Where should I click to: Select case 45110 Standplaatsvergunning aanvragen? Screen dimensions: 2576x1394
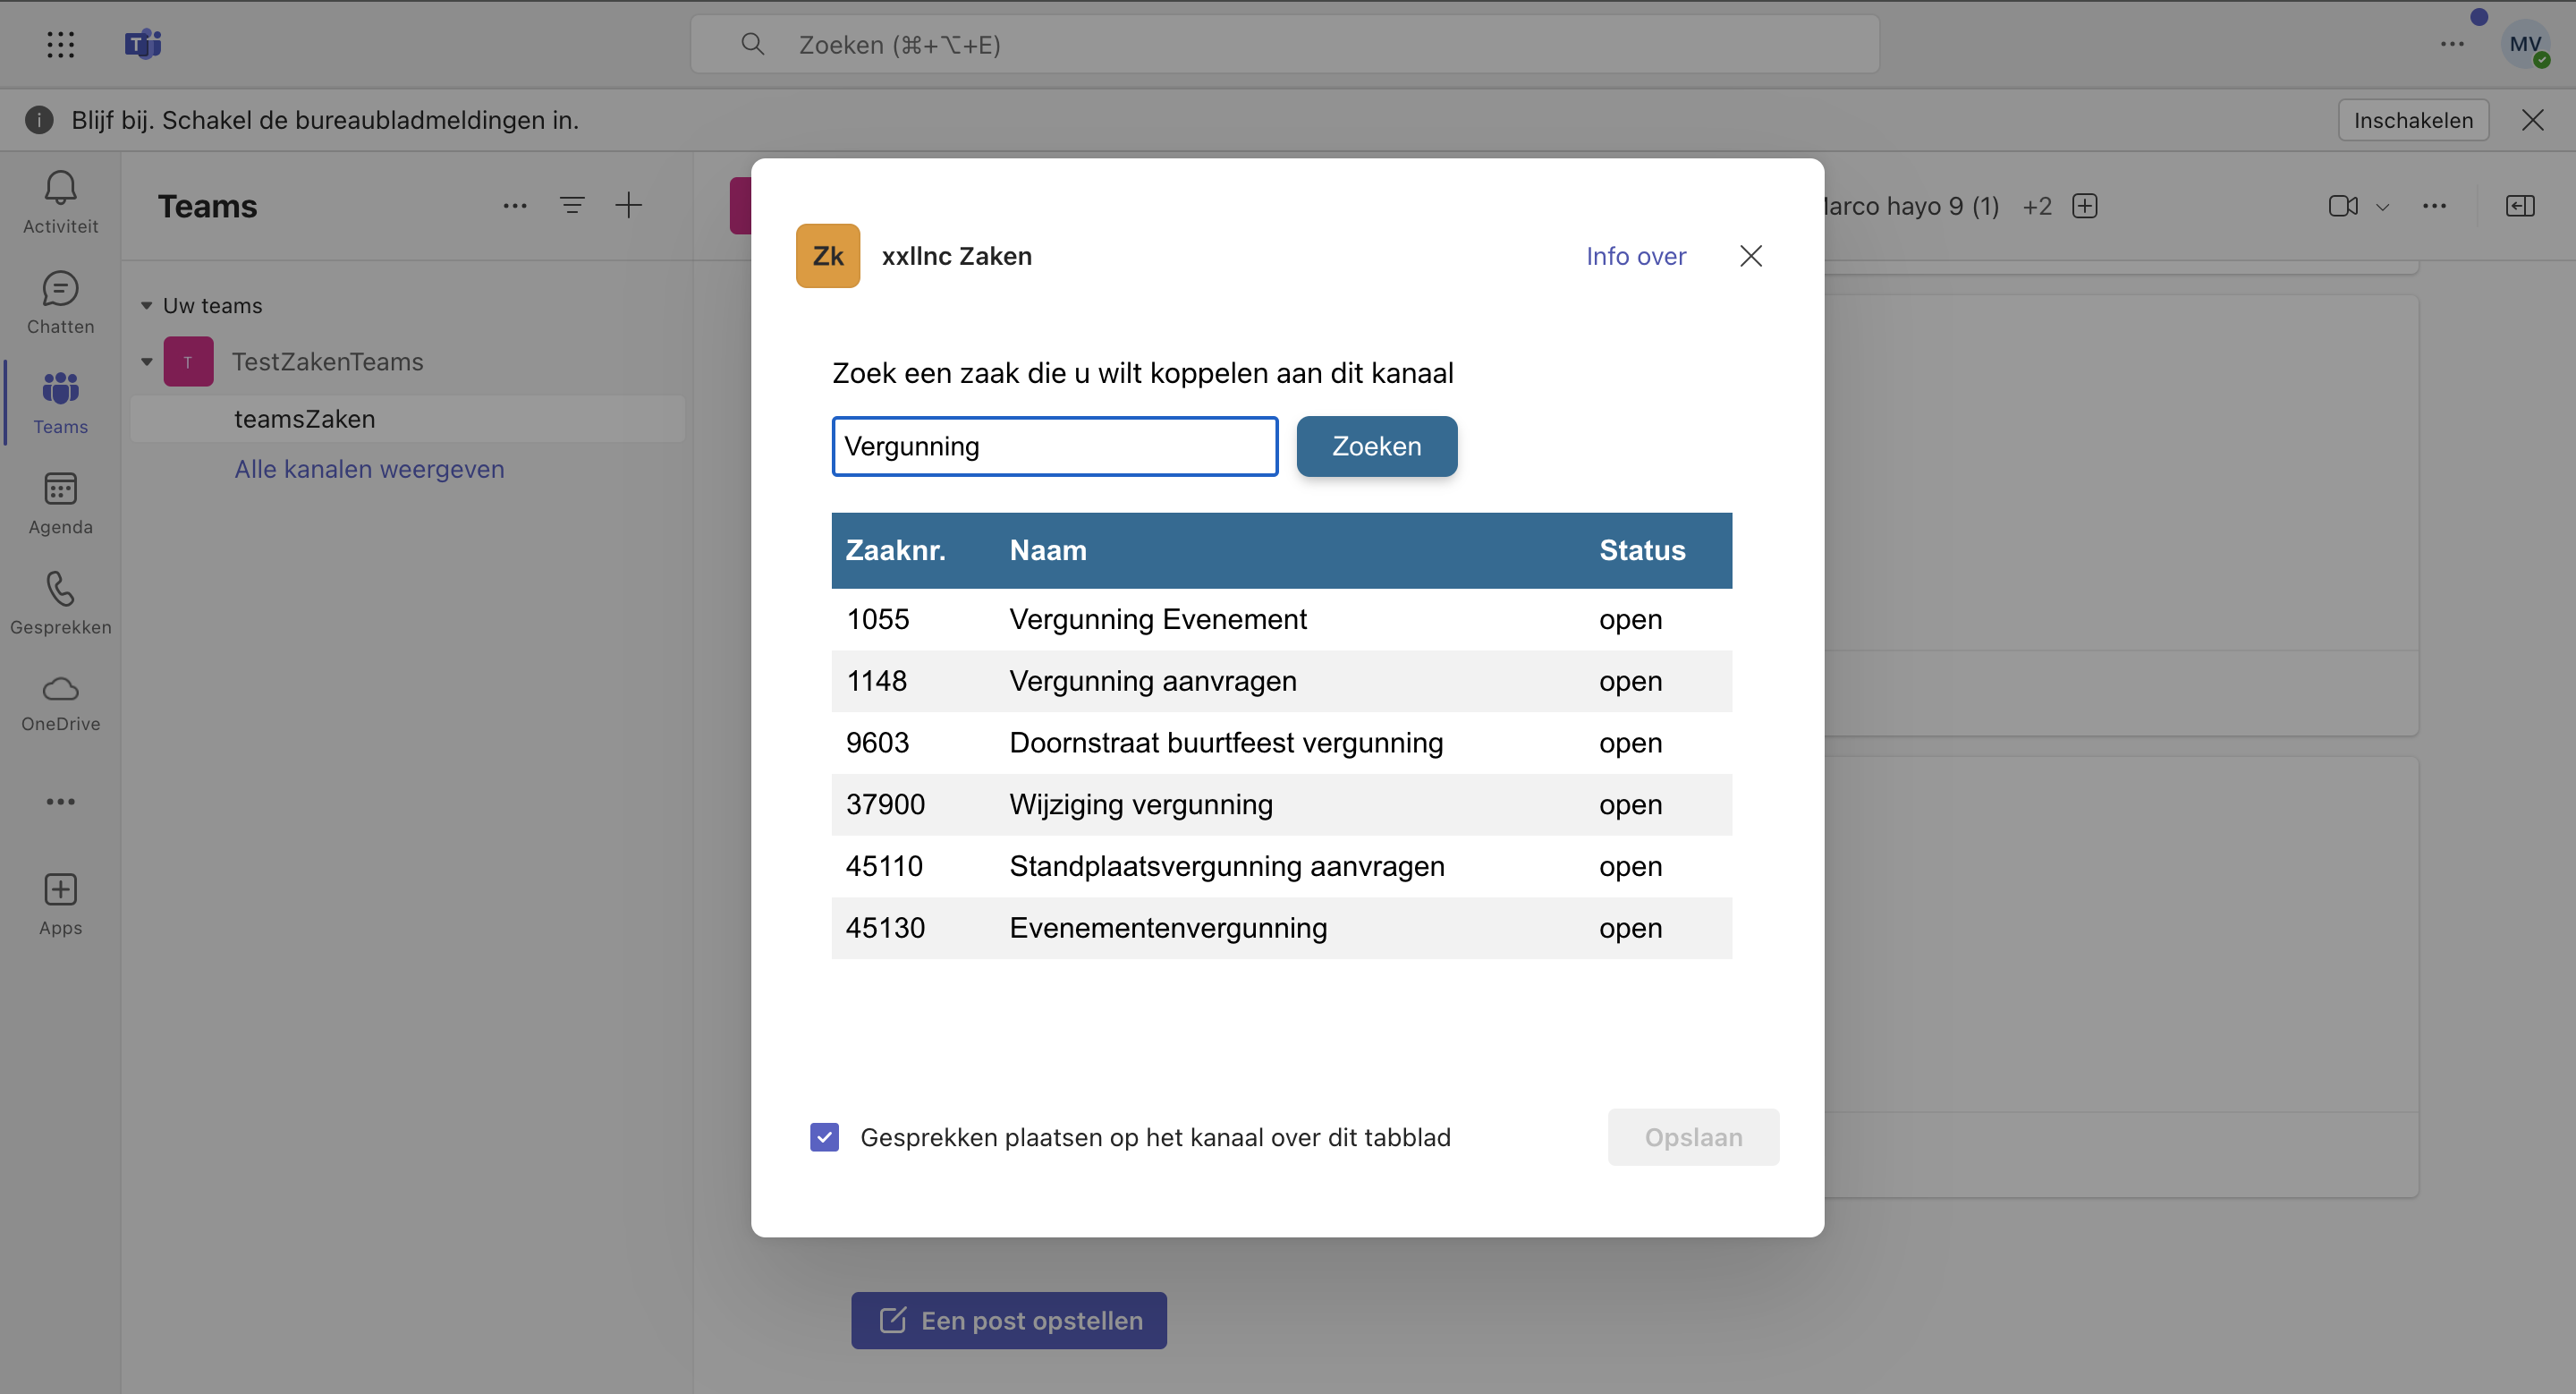(x=1281, y=866)
